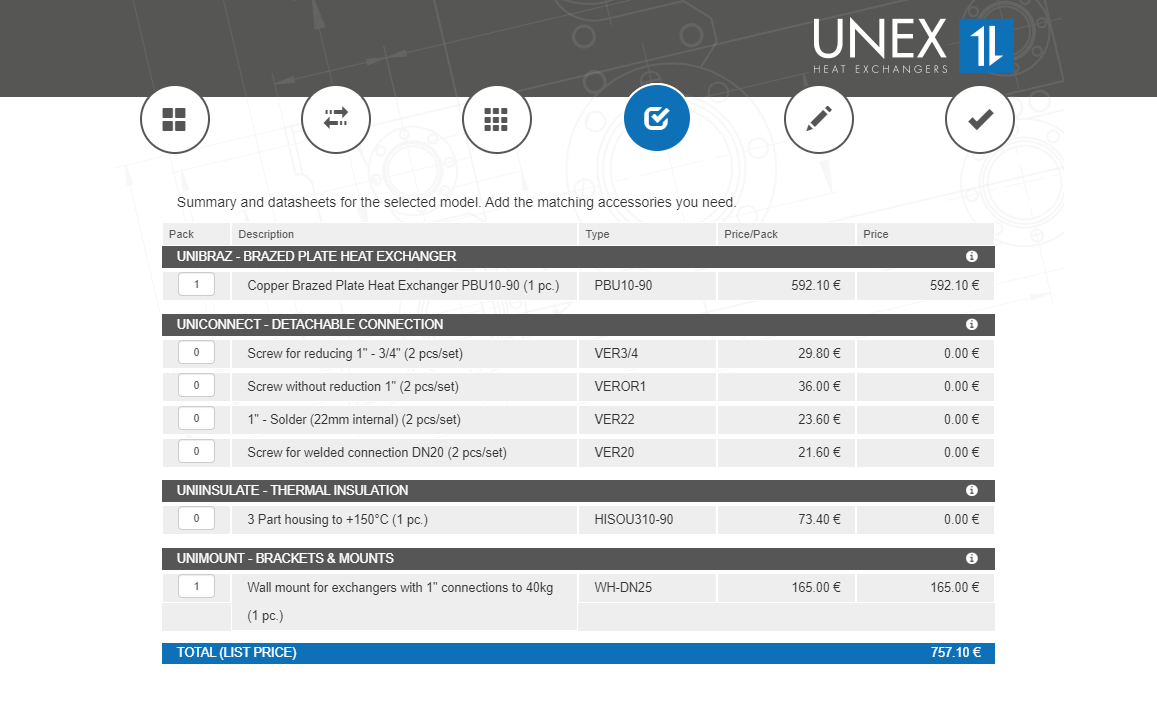Click the 73.40 € price per pack
This screenshot has width=1157, height=719.
[x=819, y=520]
